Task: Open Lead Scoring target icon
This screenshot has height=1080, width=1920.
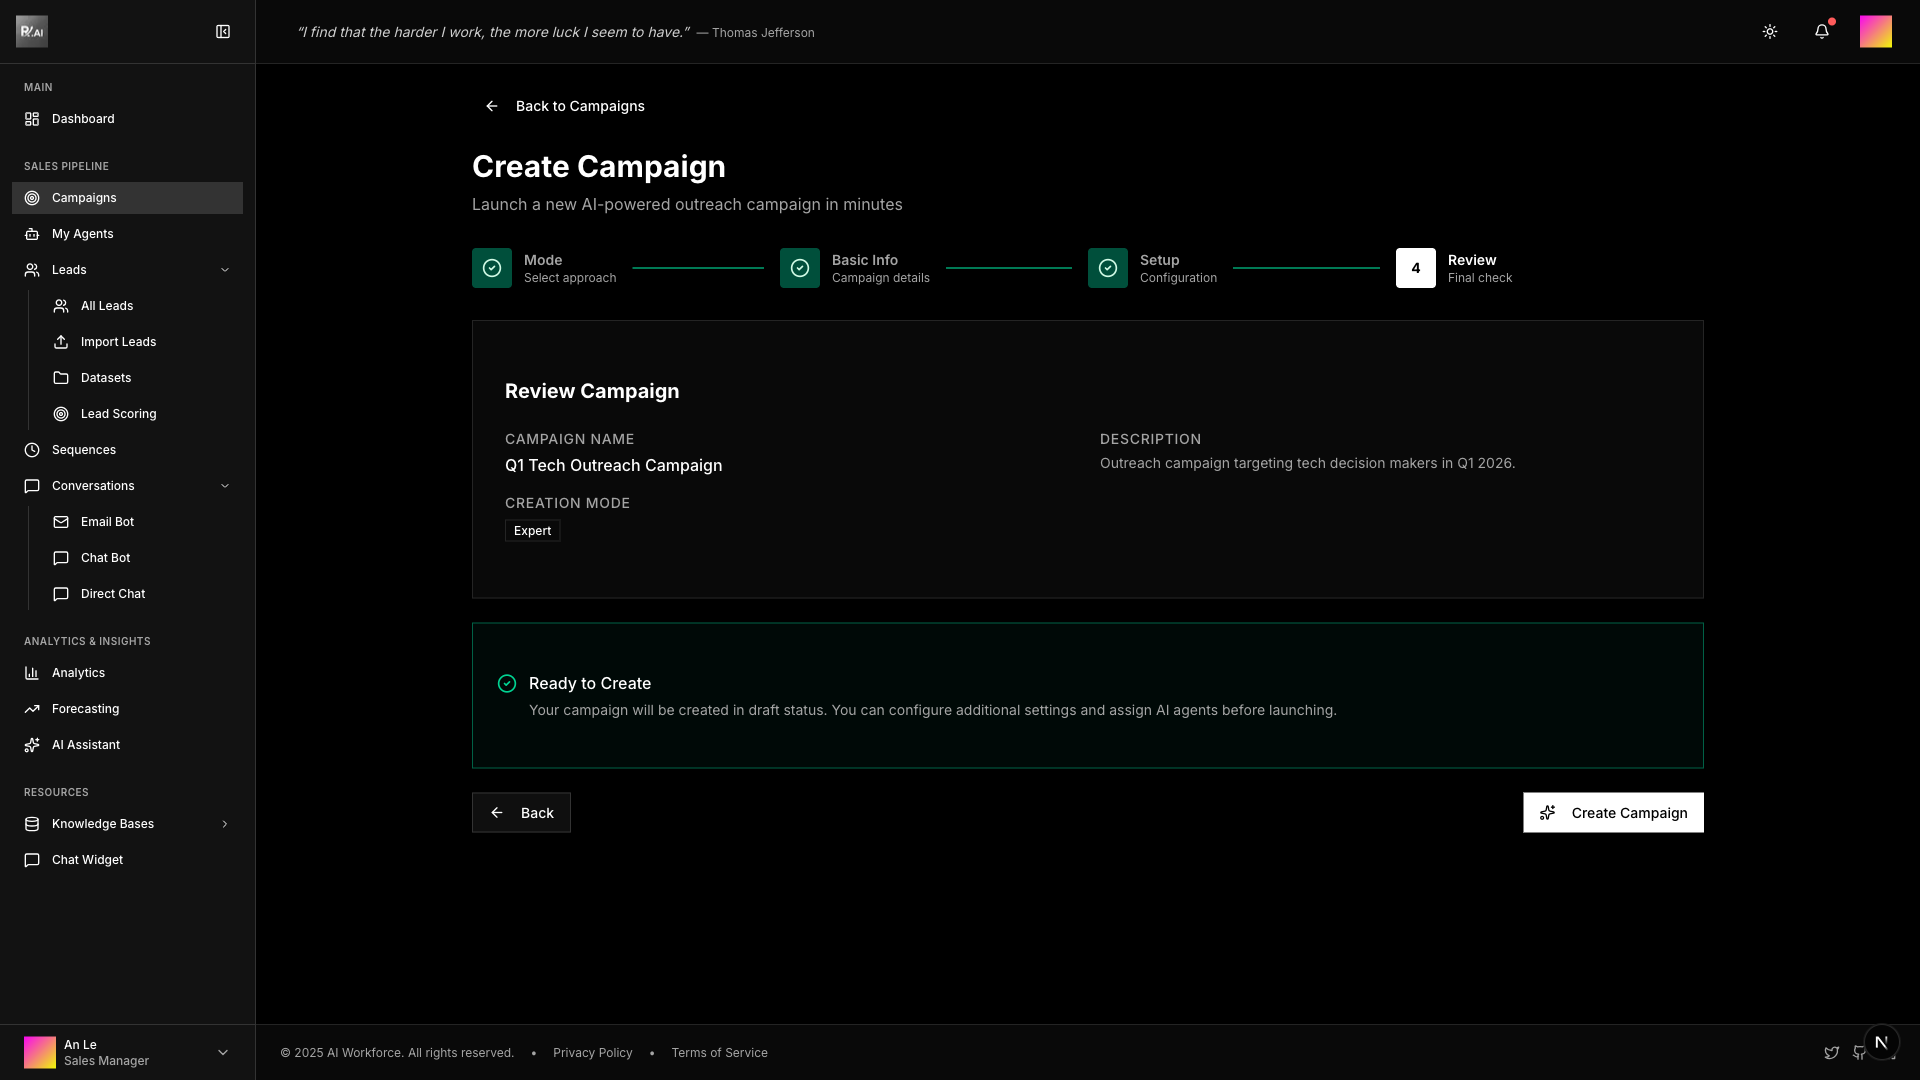Action: [x=61, y=414]
